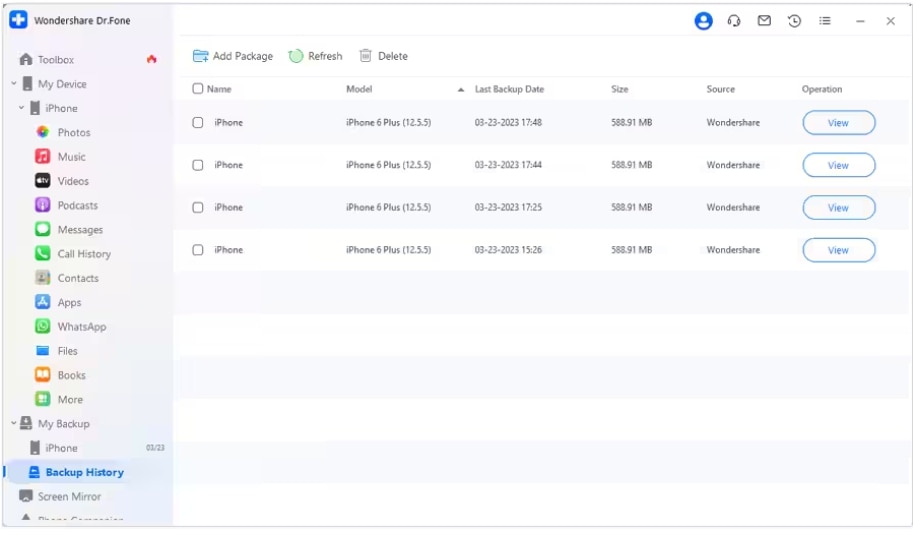Click the Toolbox home icon
Image resolution: width=913 pixels, height=535 pixels.
26,59
